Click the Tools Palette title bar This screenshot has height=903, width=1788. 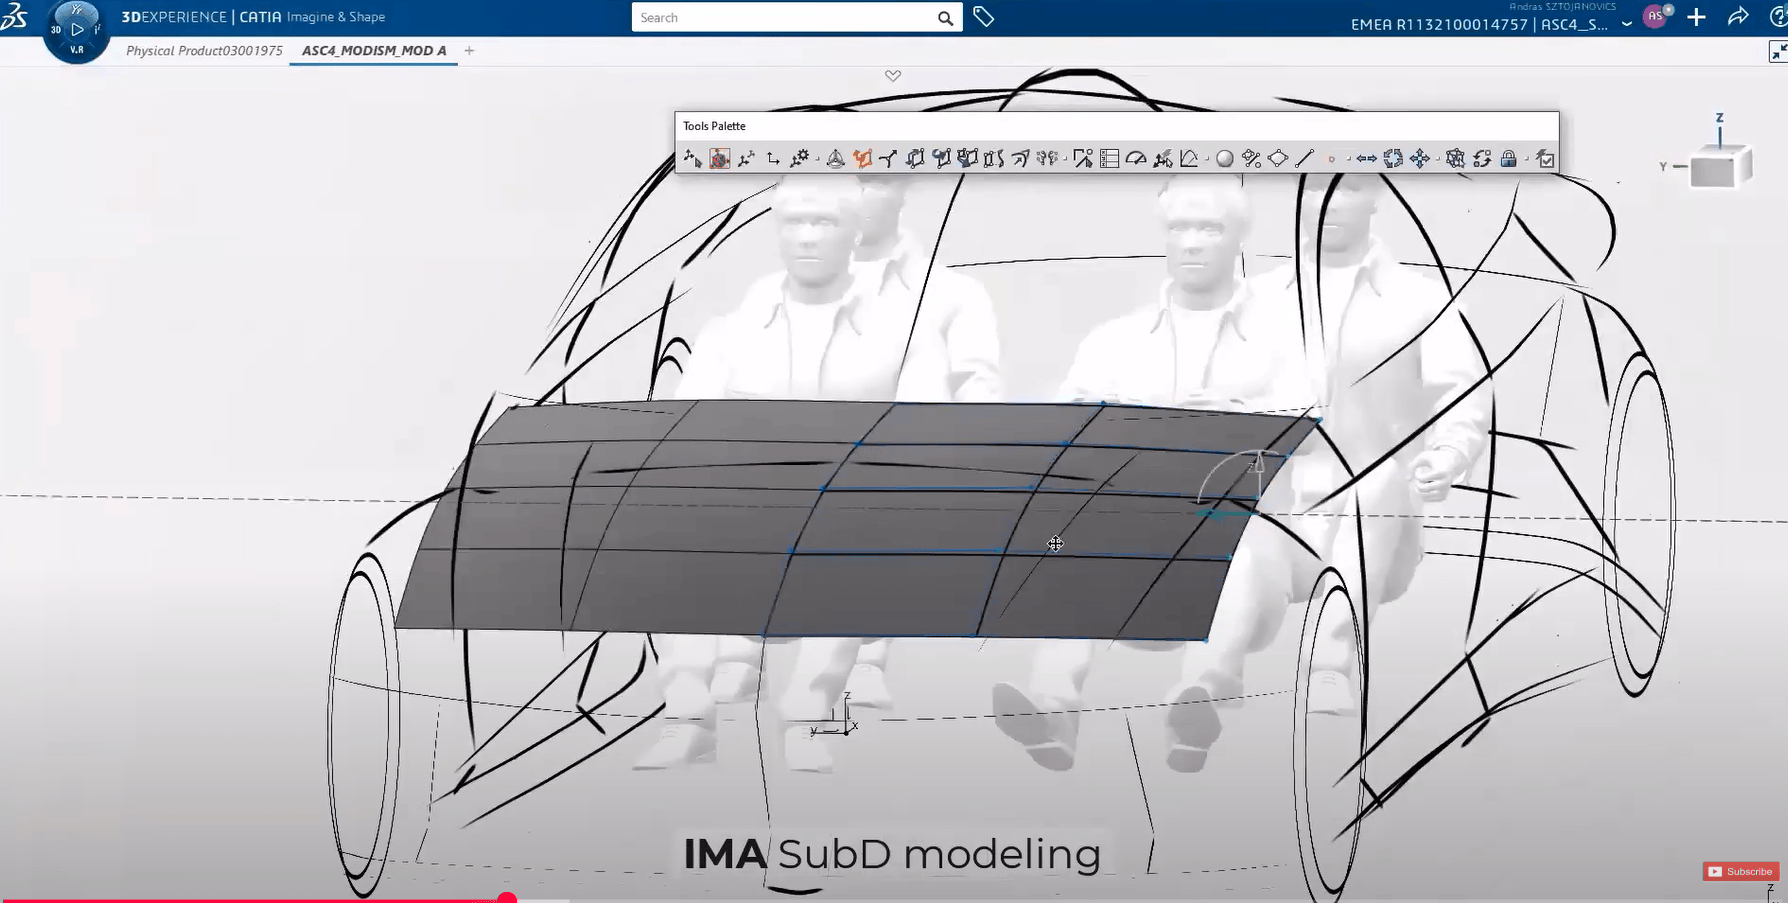(1116, 126)
